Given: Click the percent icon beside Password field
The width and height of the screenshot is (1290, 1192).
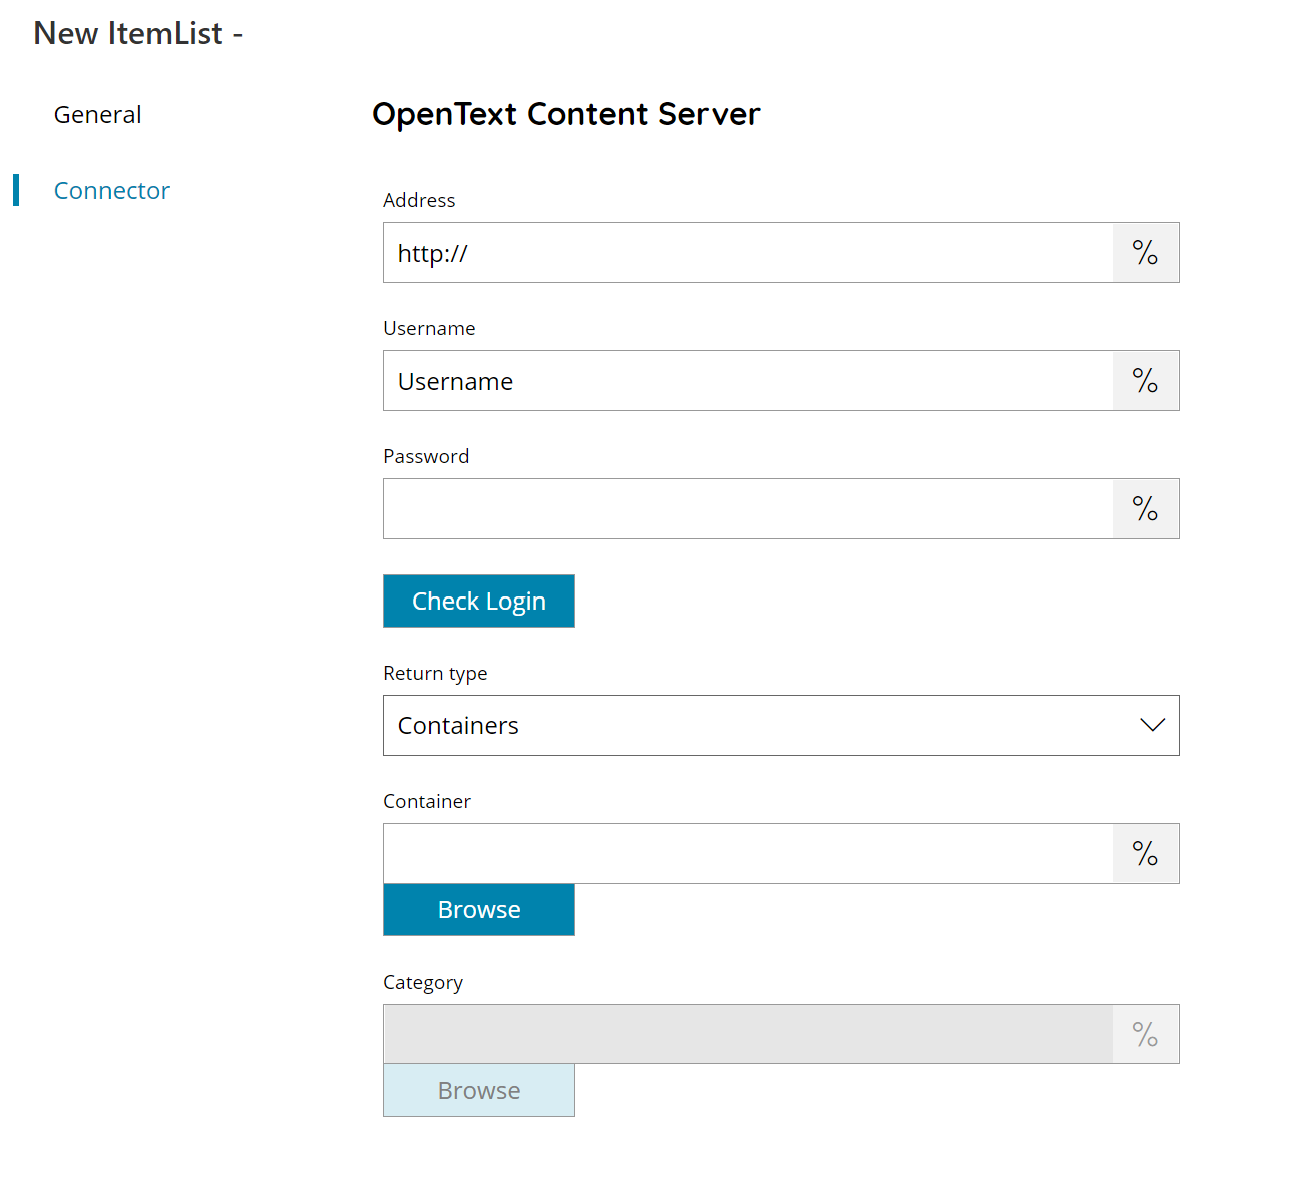Looking at the screenshot, I should click(1146, 509).
